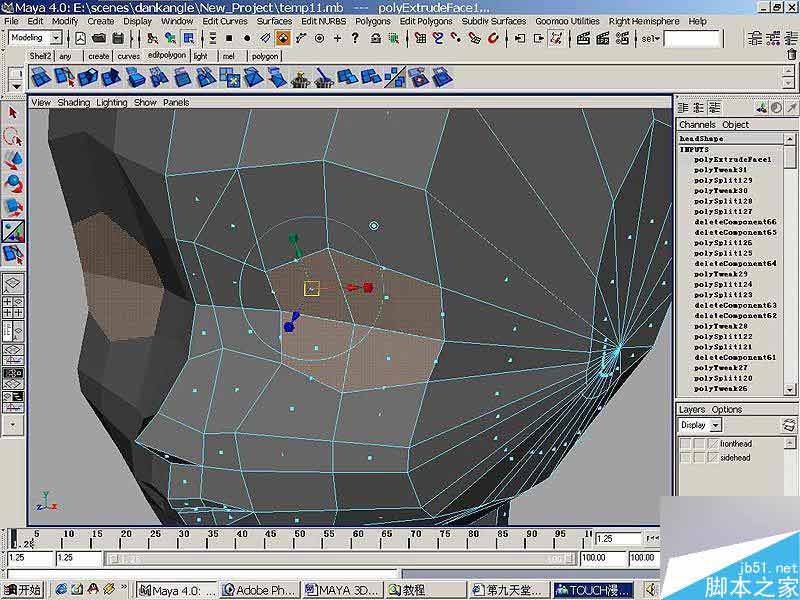Select the fronthead layer
This screenshot has height=600, width=800.
(x=736, y=444)
